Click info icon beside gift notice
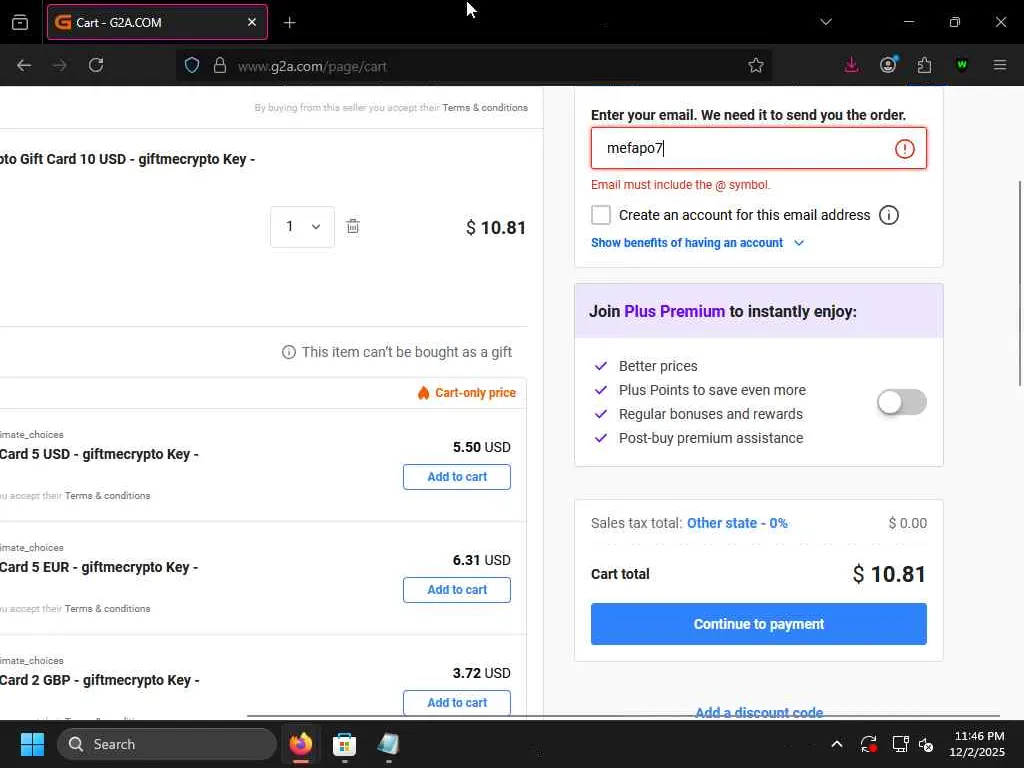The image size is (1024, 768). pyautogui.click(x=289, y=352)
